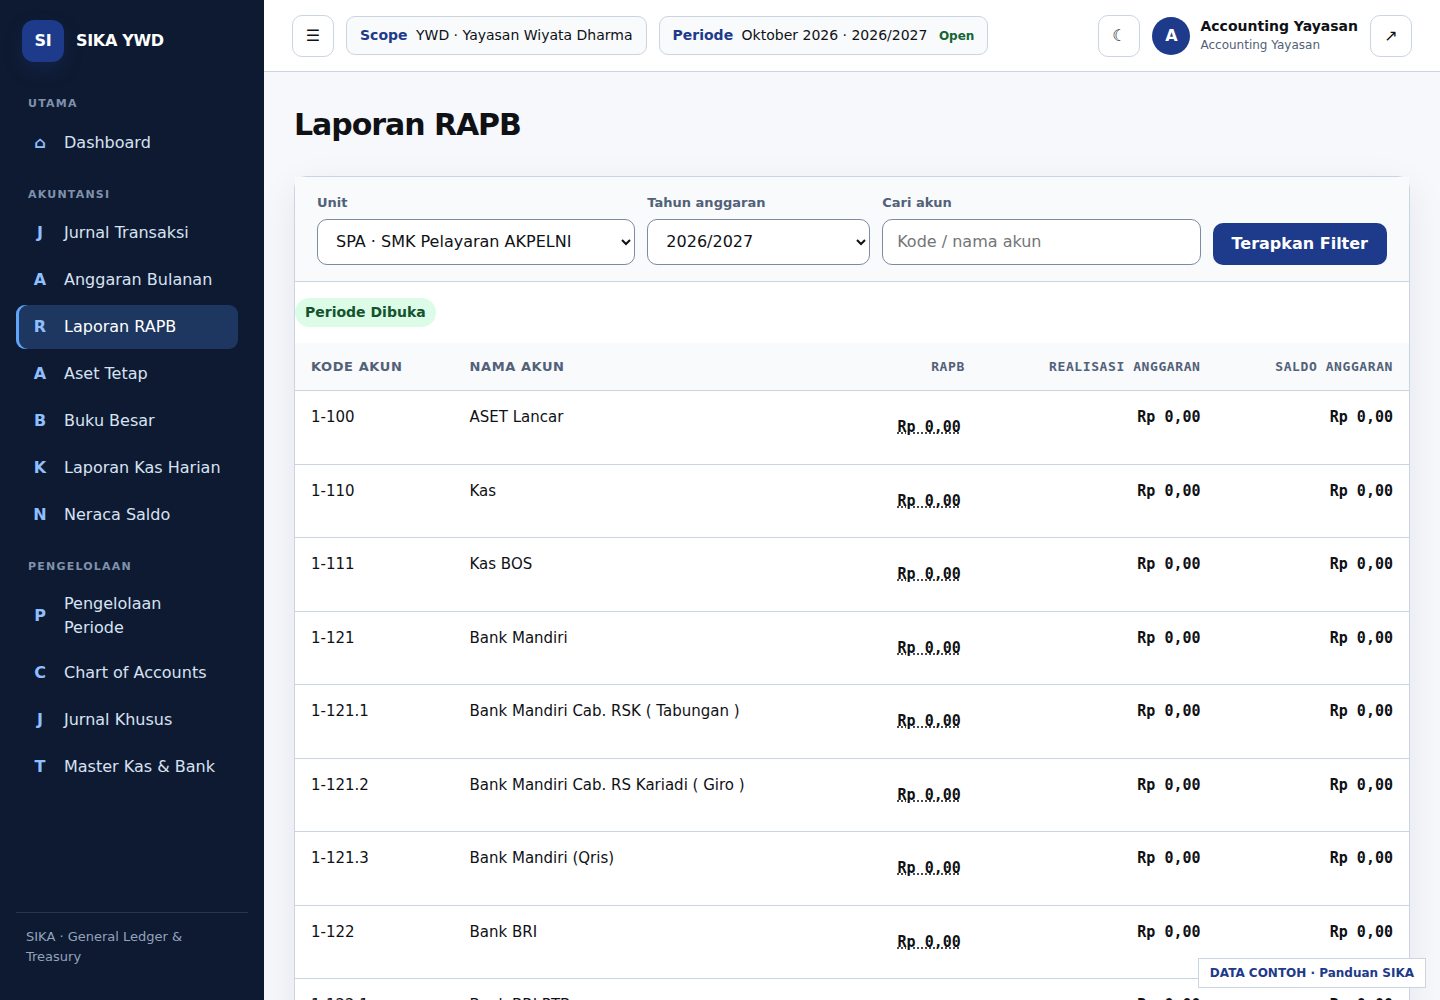Click the SI logo badge
The height and width of the screenshot is (1000, 1440).
pyautogui.click(x=43, y=40)
